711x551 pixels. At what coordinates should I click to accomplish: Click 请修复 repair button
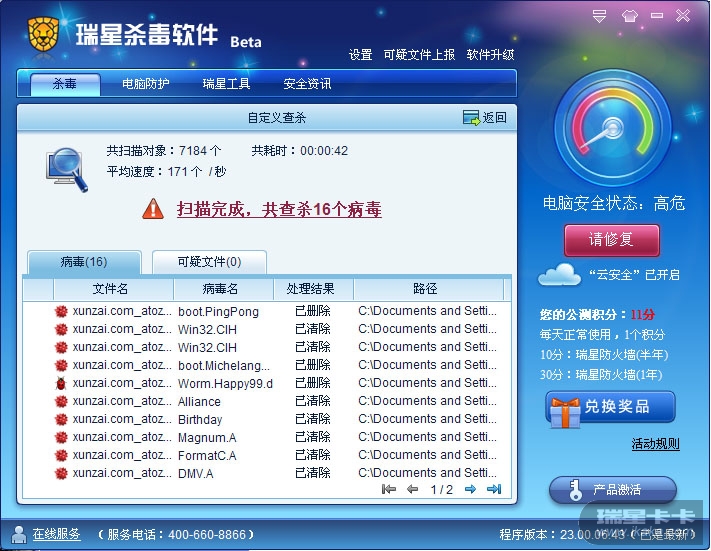(612, 240)
